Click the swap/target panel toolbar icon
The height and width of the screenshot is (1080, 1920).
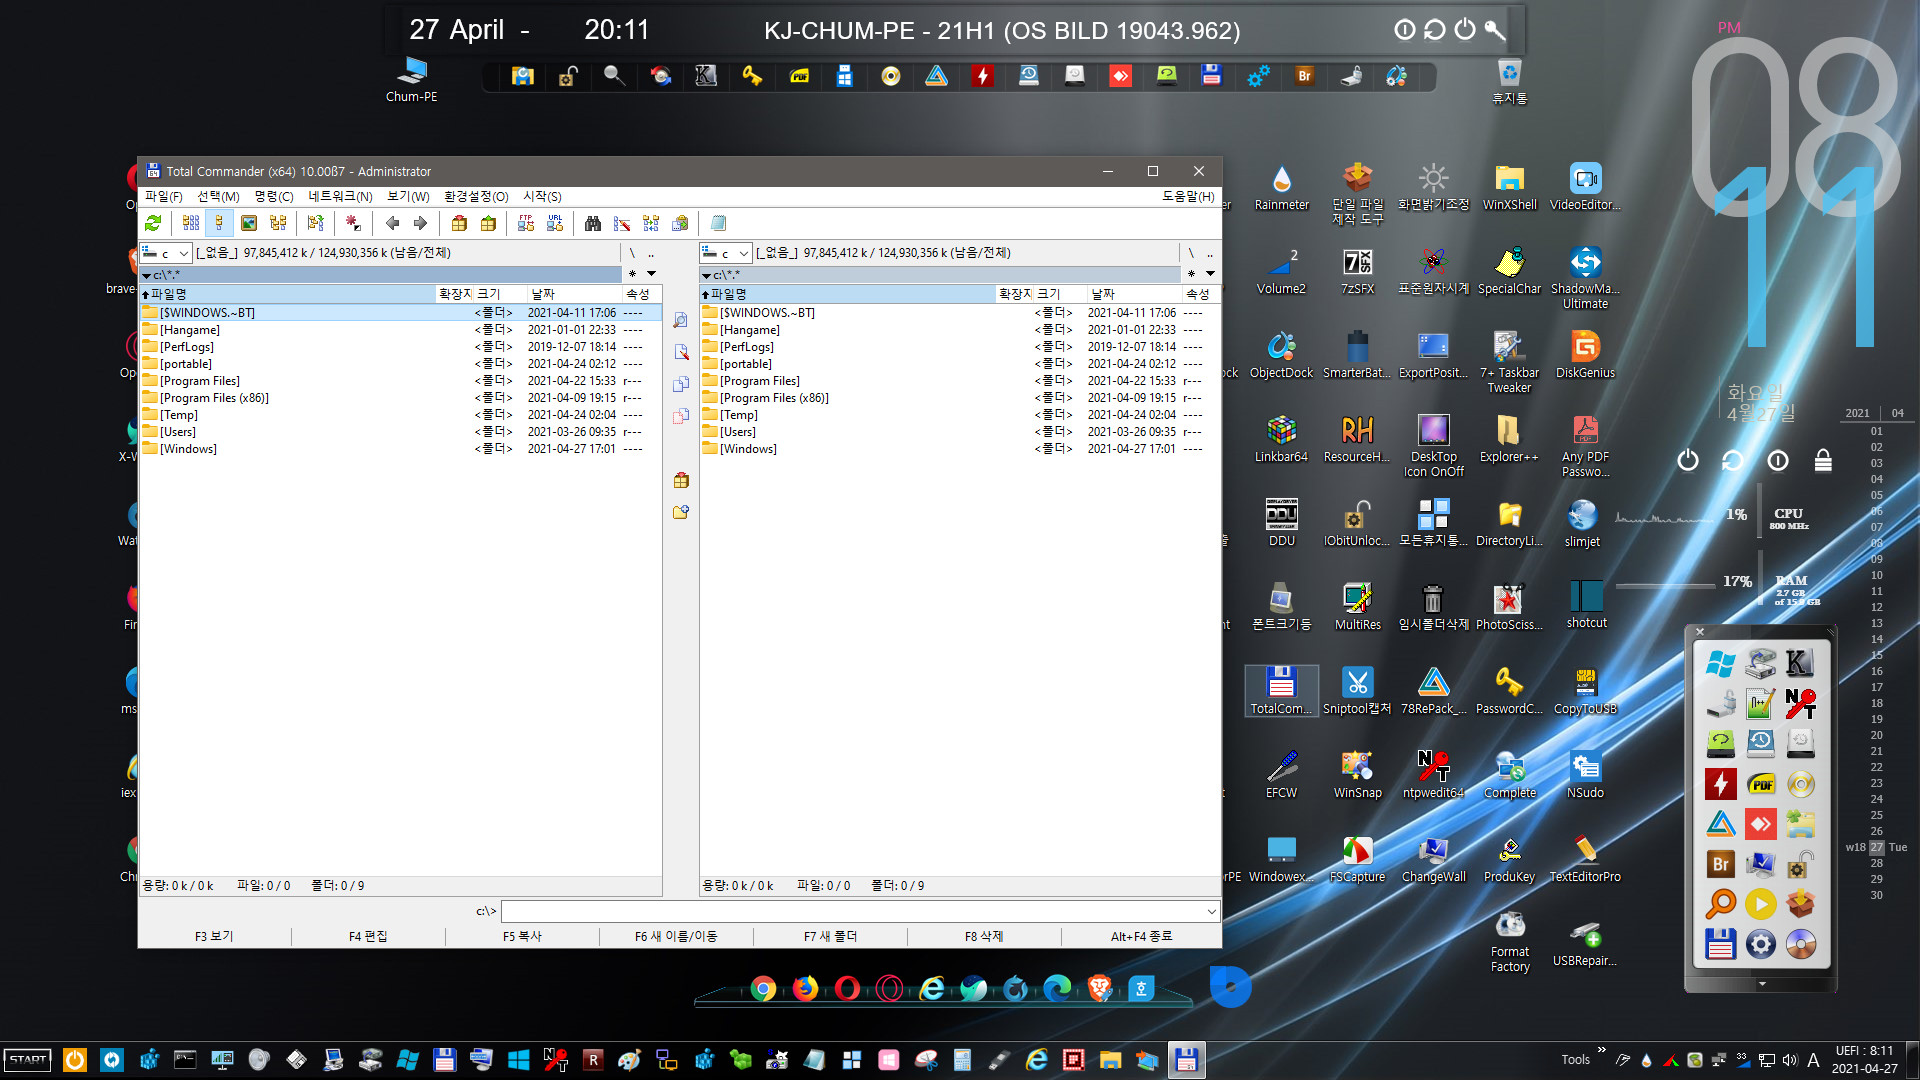[x=316, y=223]
